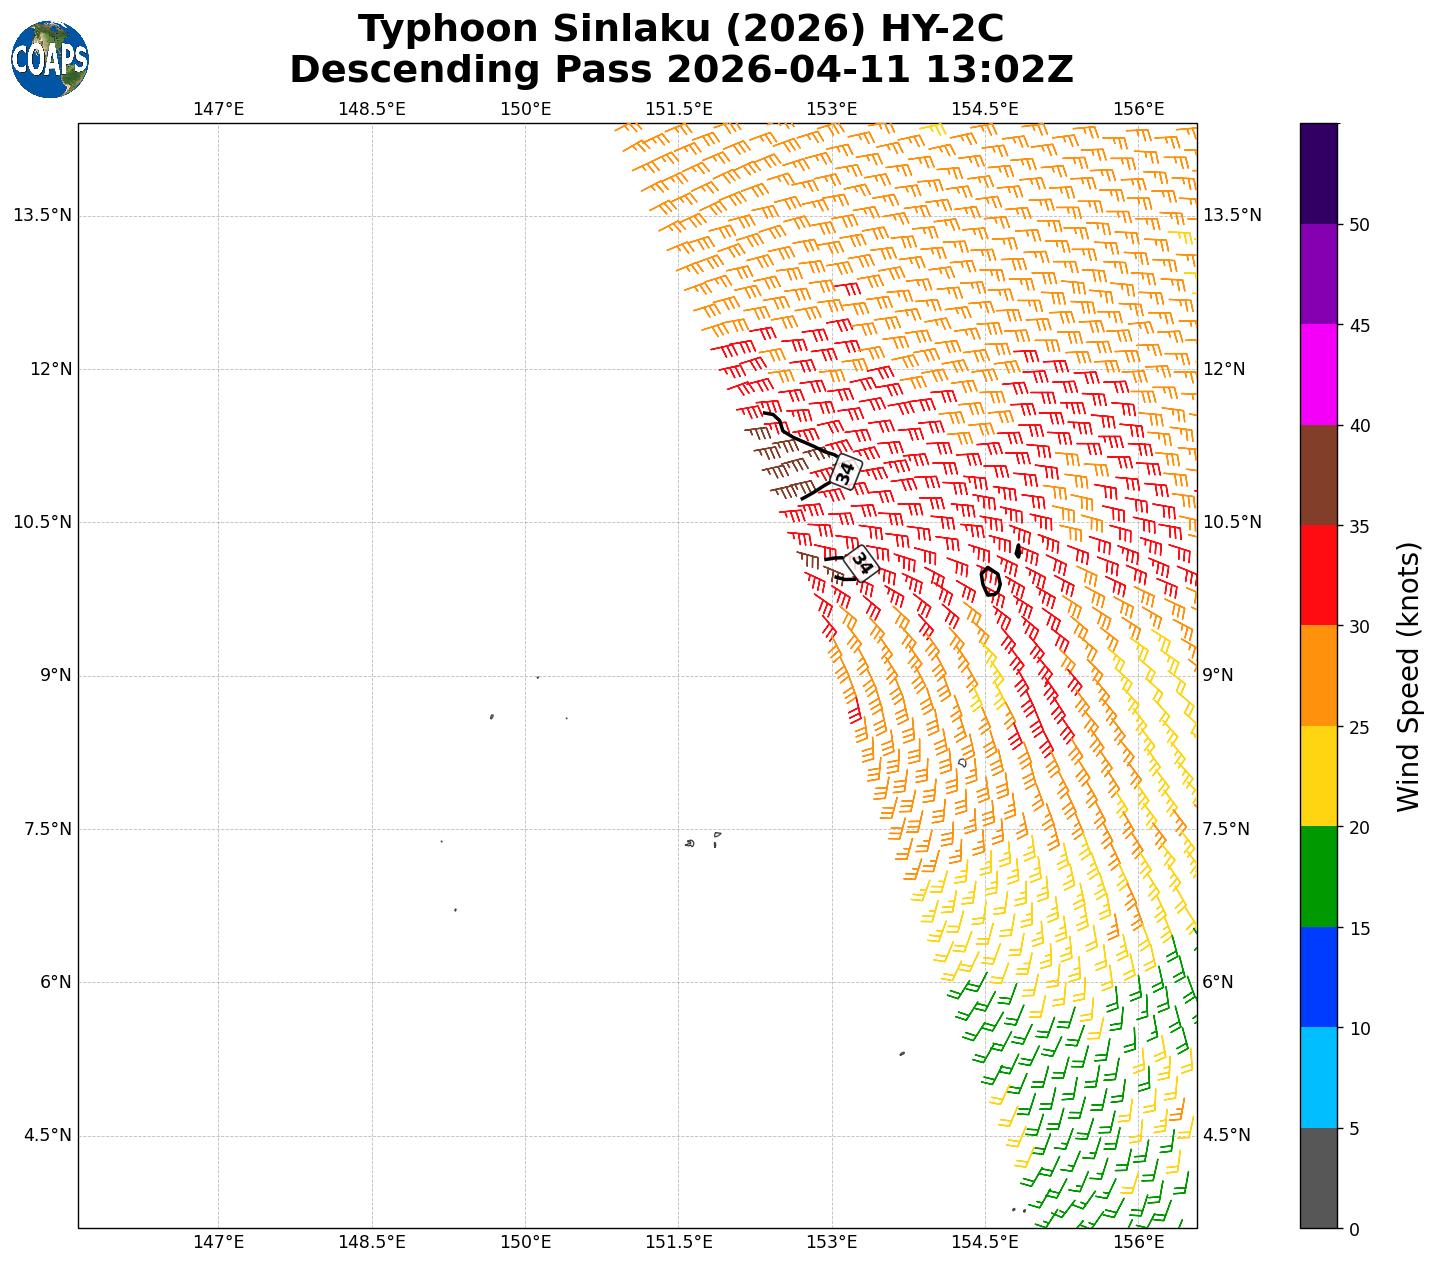The width and height of the screenshot is (1437, 1264).
Task: Select the cyan 5-10 knot colorbar segment
Action: click(x=1318, y=1078)
